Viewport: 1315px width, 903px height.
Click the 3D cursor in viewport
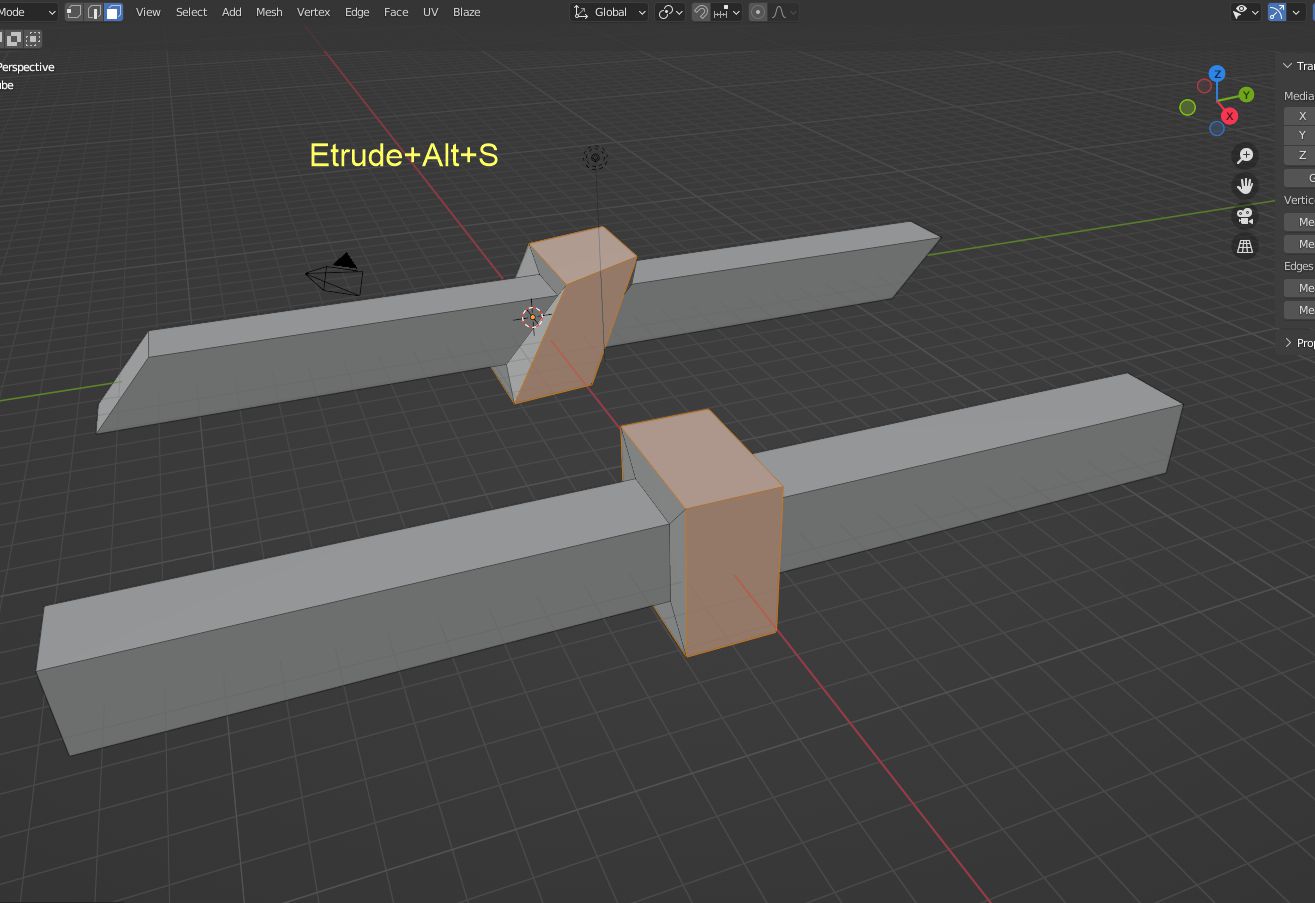coord(533,317)
